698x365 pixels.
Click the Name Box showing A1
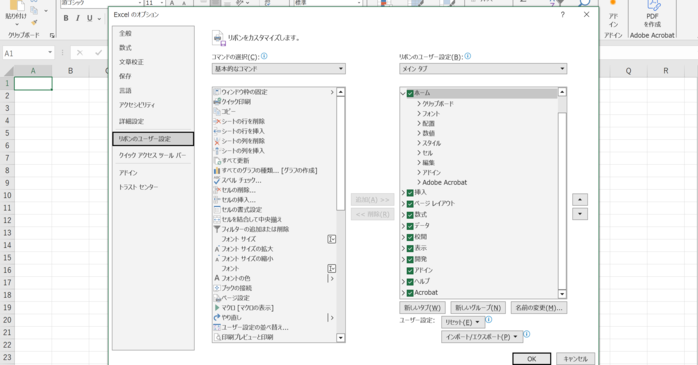tap(28, 53)
